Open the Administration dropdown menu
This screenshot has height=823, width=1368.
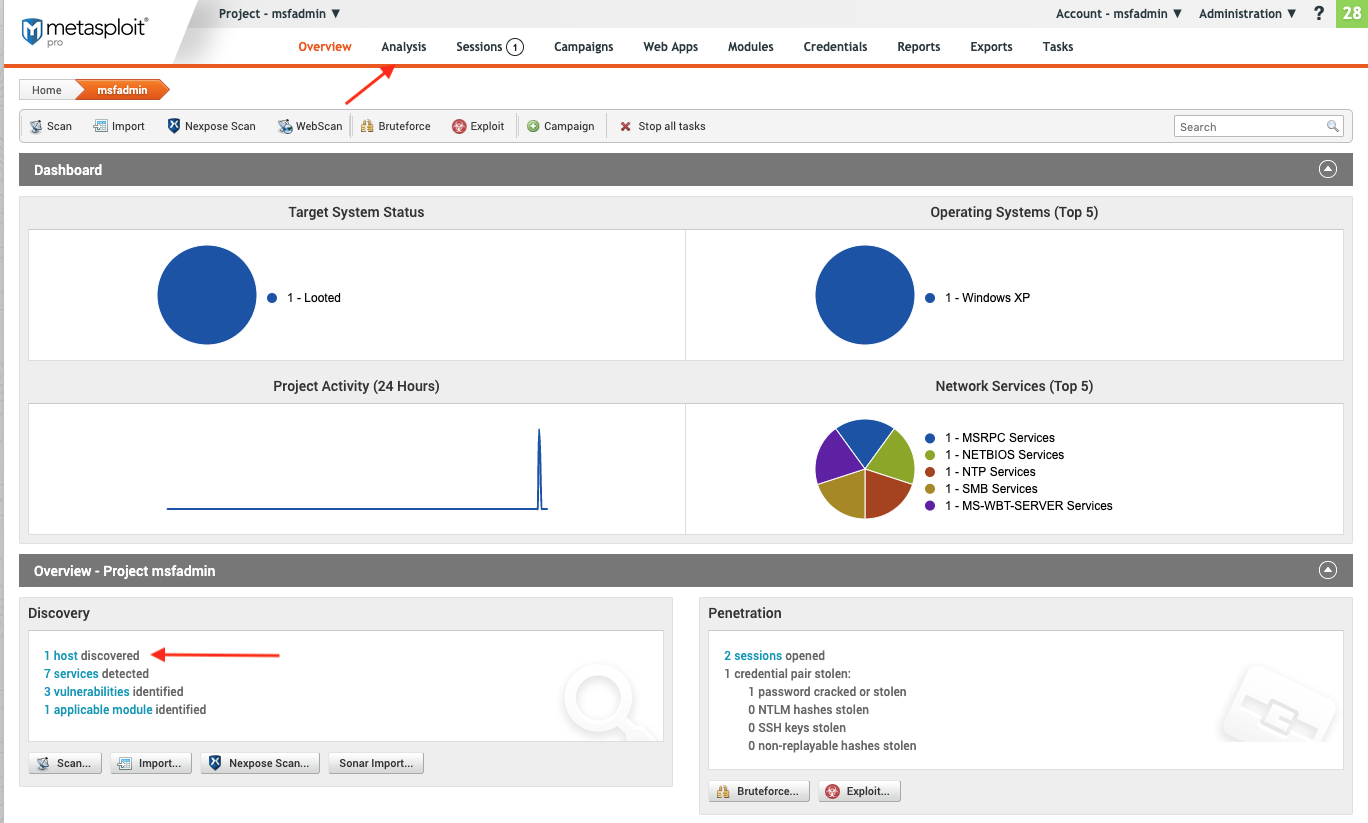[1248, 14]
